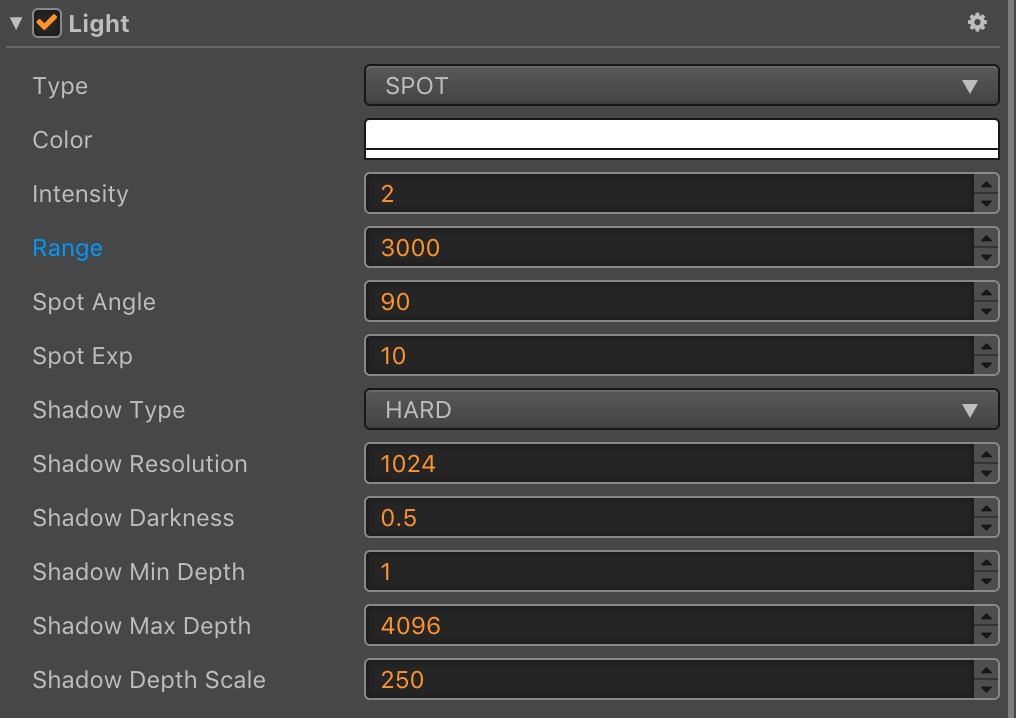The height and width of the screenshot is (718, 1016).
Task: Decrease Intensity with the down arrow
Action: tap(986, 203)
